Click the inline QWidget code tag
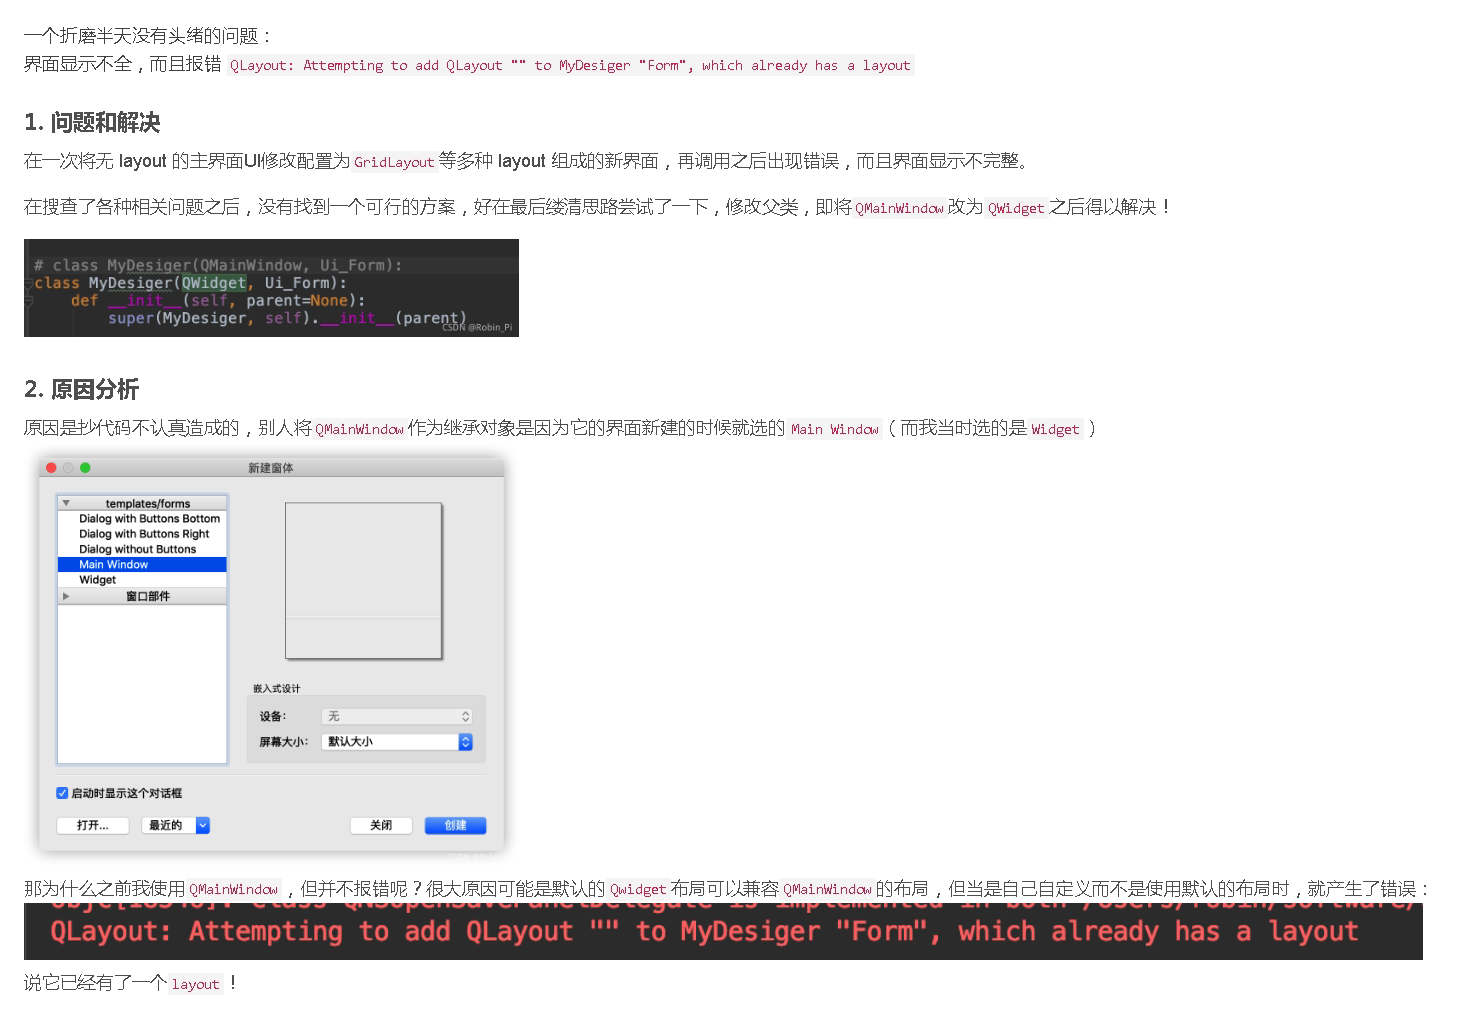The height and width of the screenshot is (1009, 1466). pyautogui.click(x=1016, y=208)
